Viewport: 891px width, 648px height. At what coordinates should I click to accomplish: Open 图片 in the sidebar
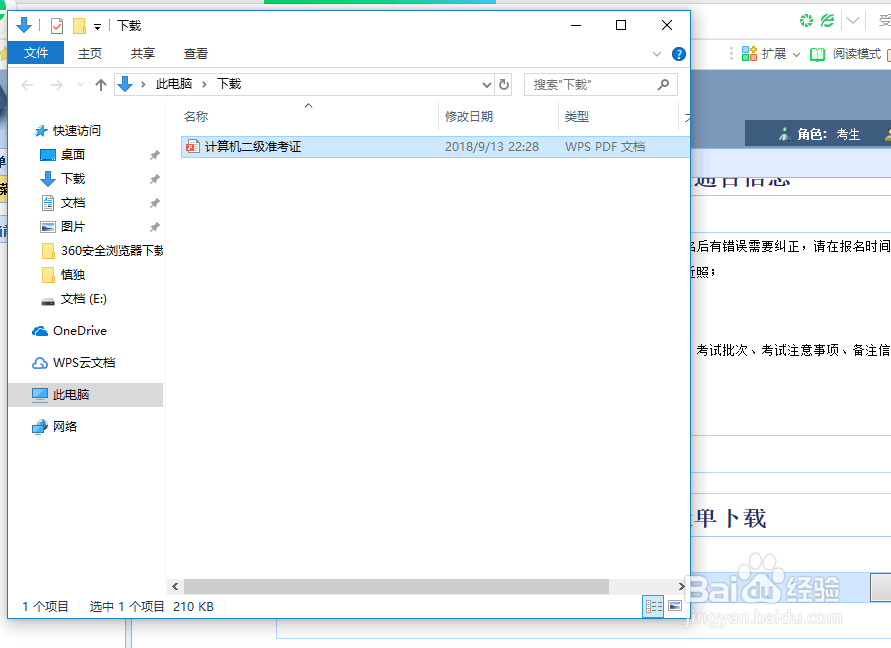coord(73,227)
